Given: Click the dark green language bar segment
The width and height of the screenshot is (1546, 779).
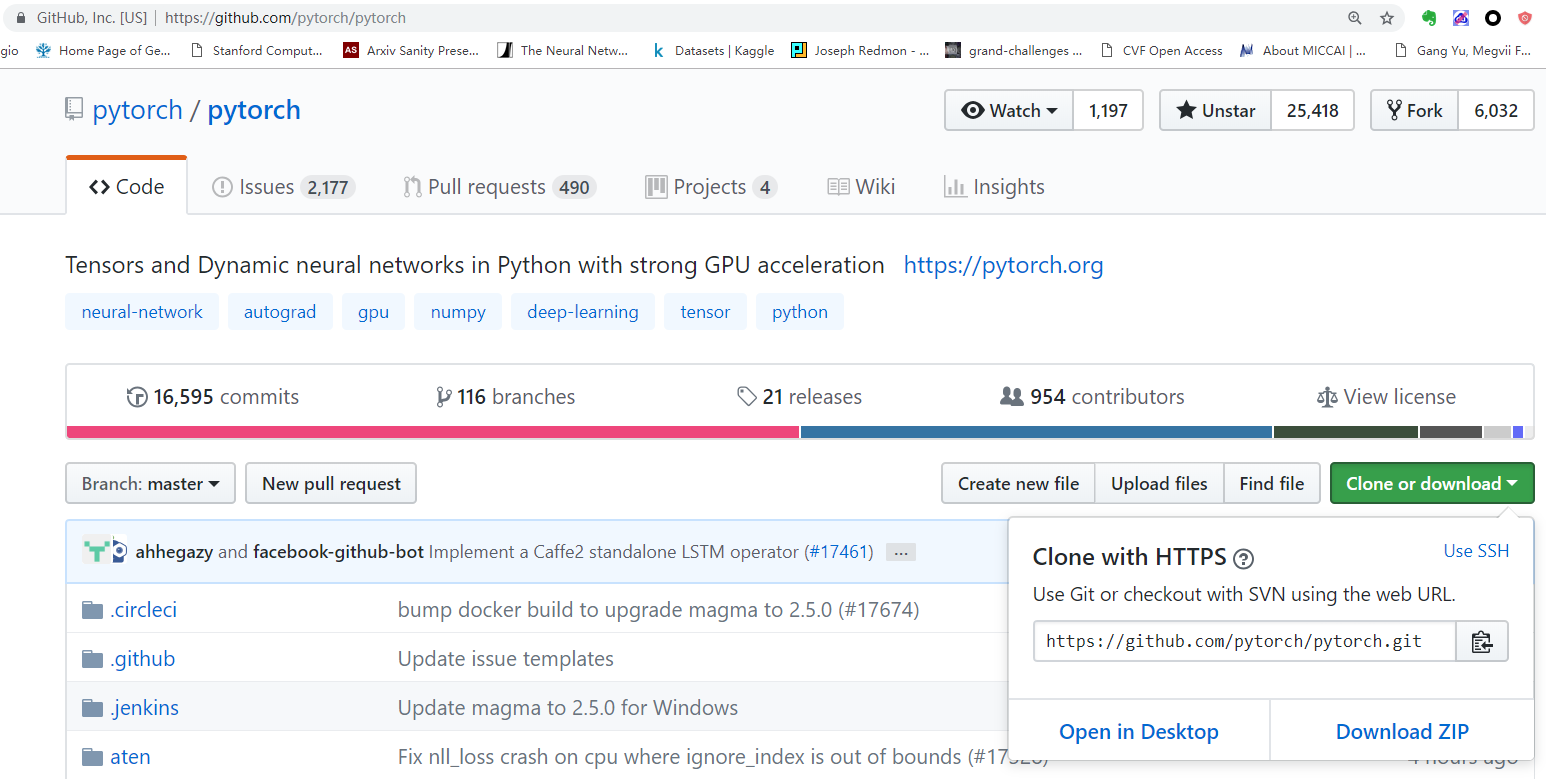Looking at the screenshot, I should 1346,432.
